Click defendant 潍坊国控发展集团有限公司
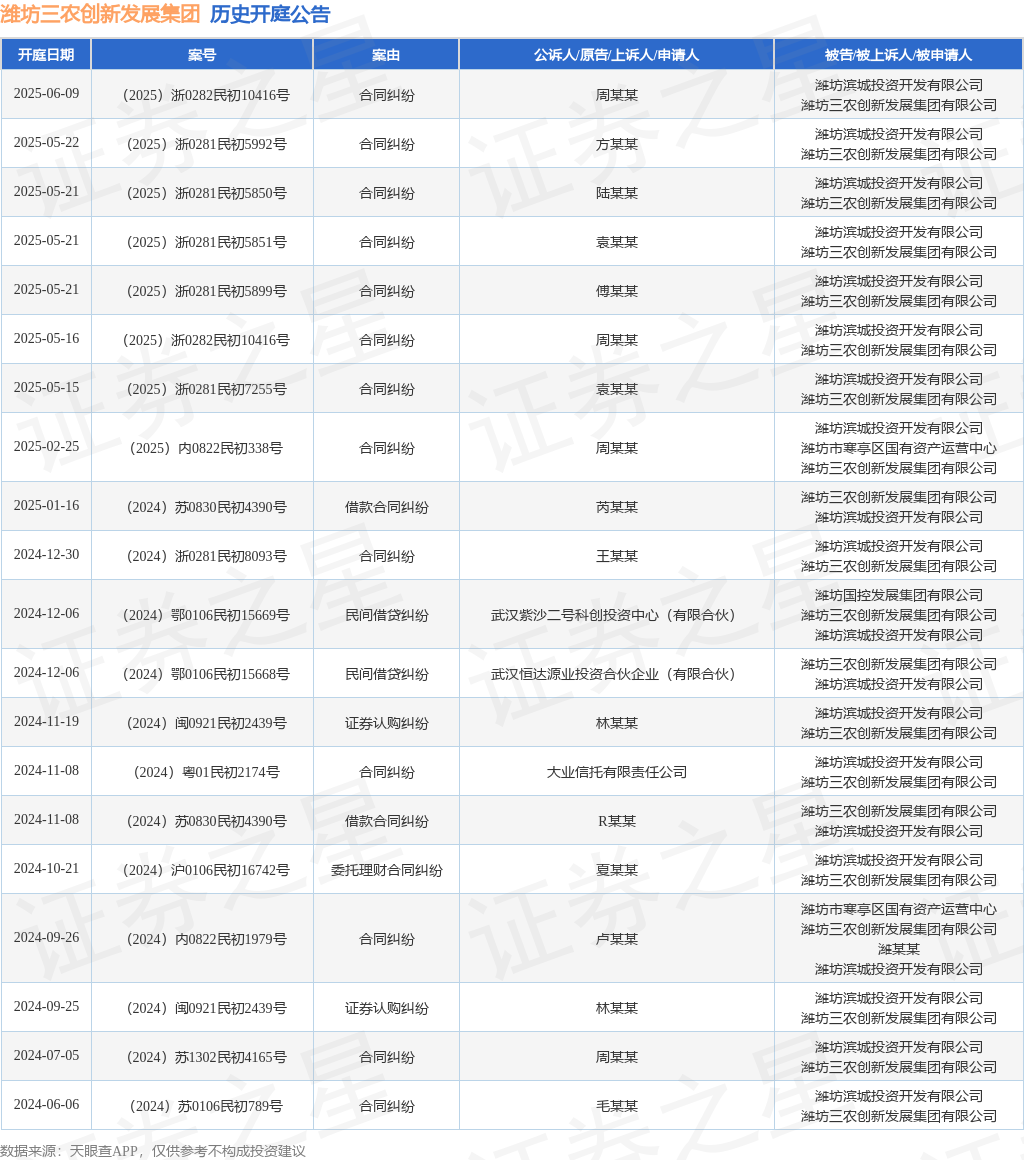The width and height of the screenshot is (1024, 1160). coord(898,596)
